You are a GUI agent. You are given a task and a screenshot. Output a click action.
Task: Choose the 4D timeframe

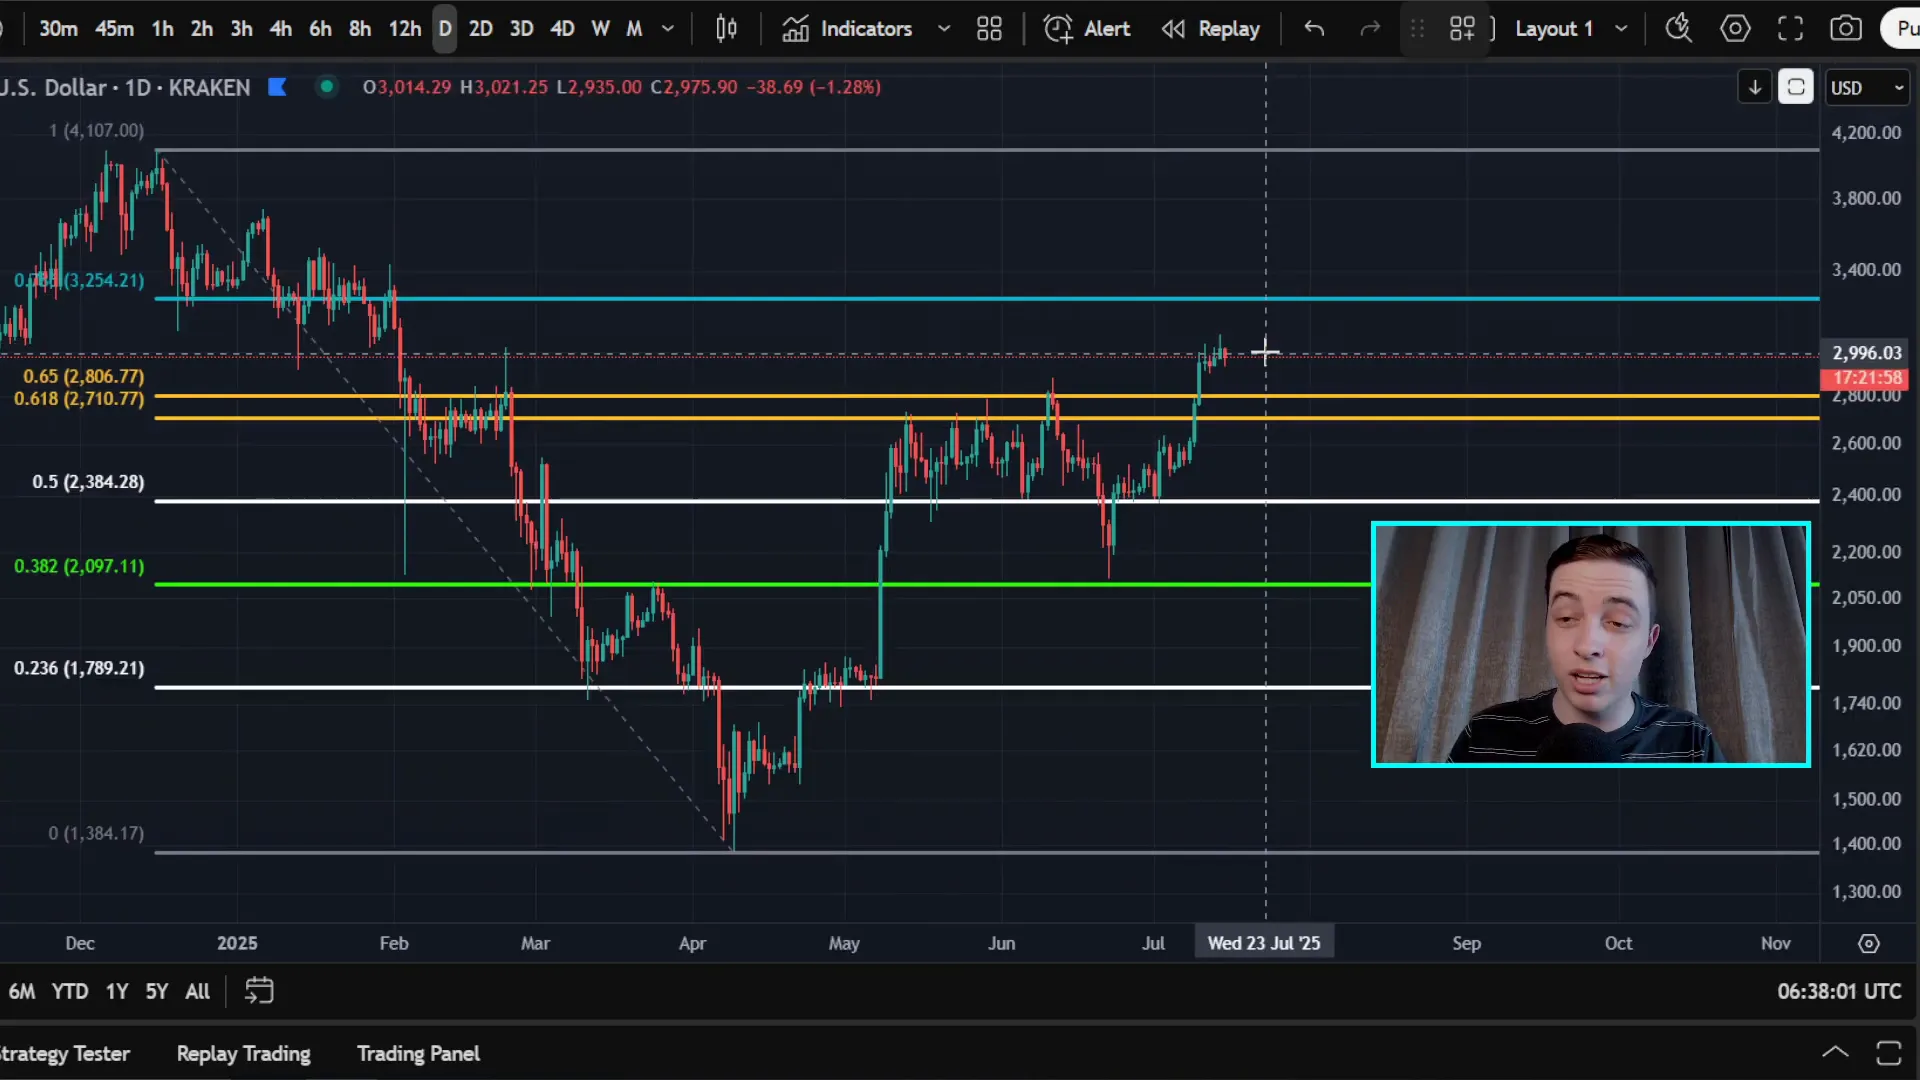(x=562, y=28)
